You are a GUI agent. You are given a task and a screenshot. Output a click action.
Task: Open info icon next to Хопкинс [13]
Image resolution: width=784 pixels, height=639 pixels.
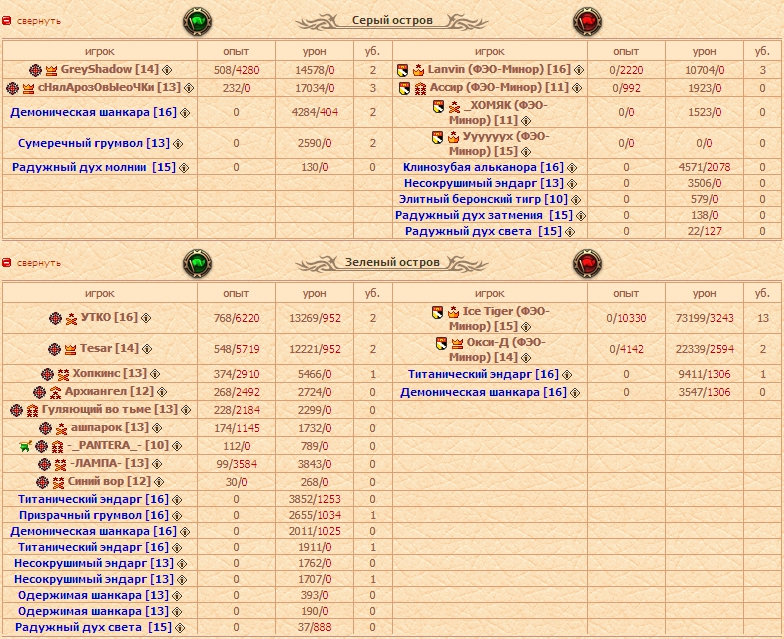coord(155,374)
